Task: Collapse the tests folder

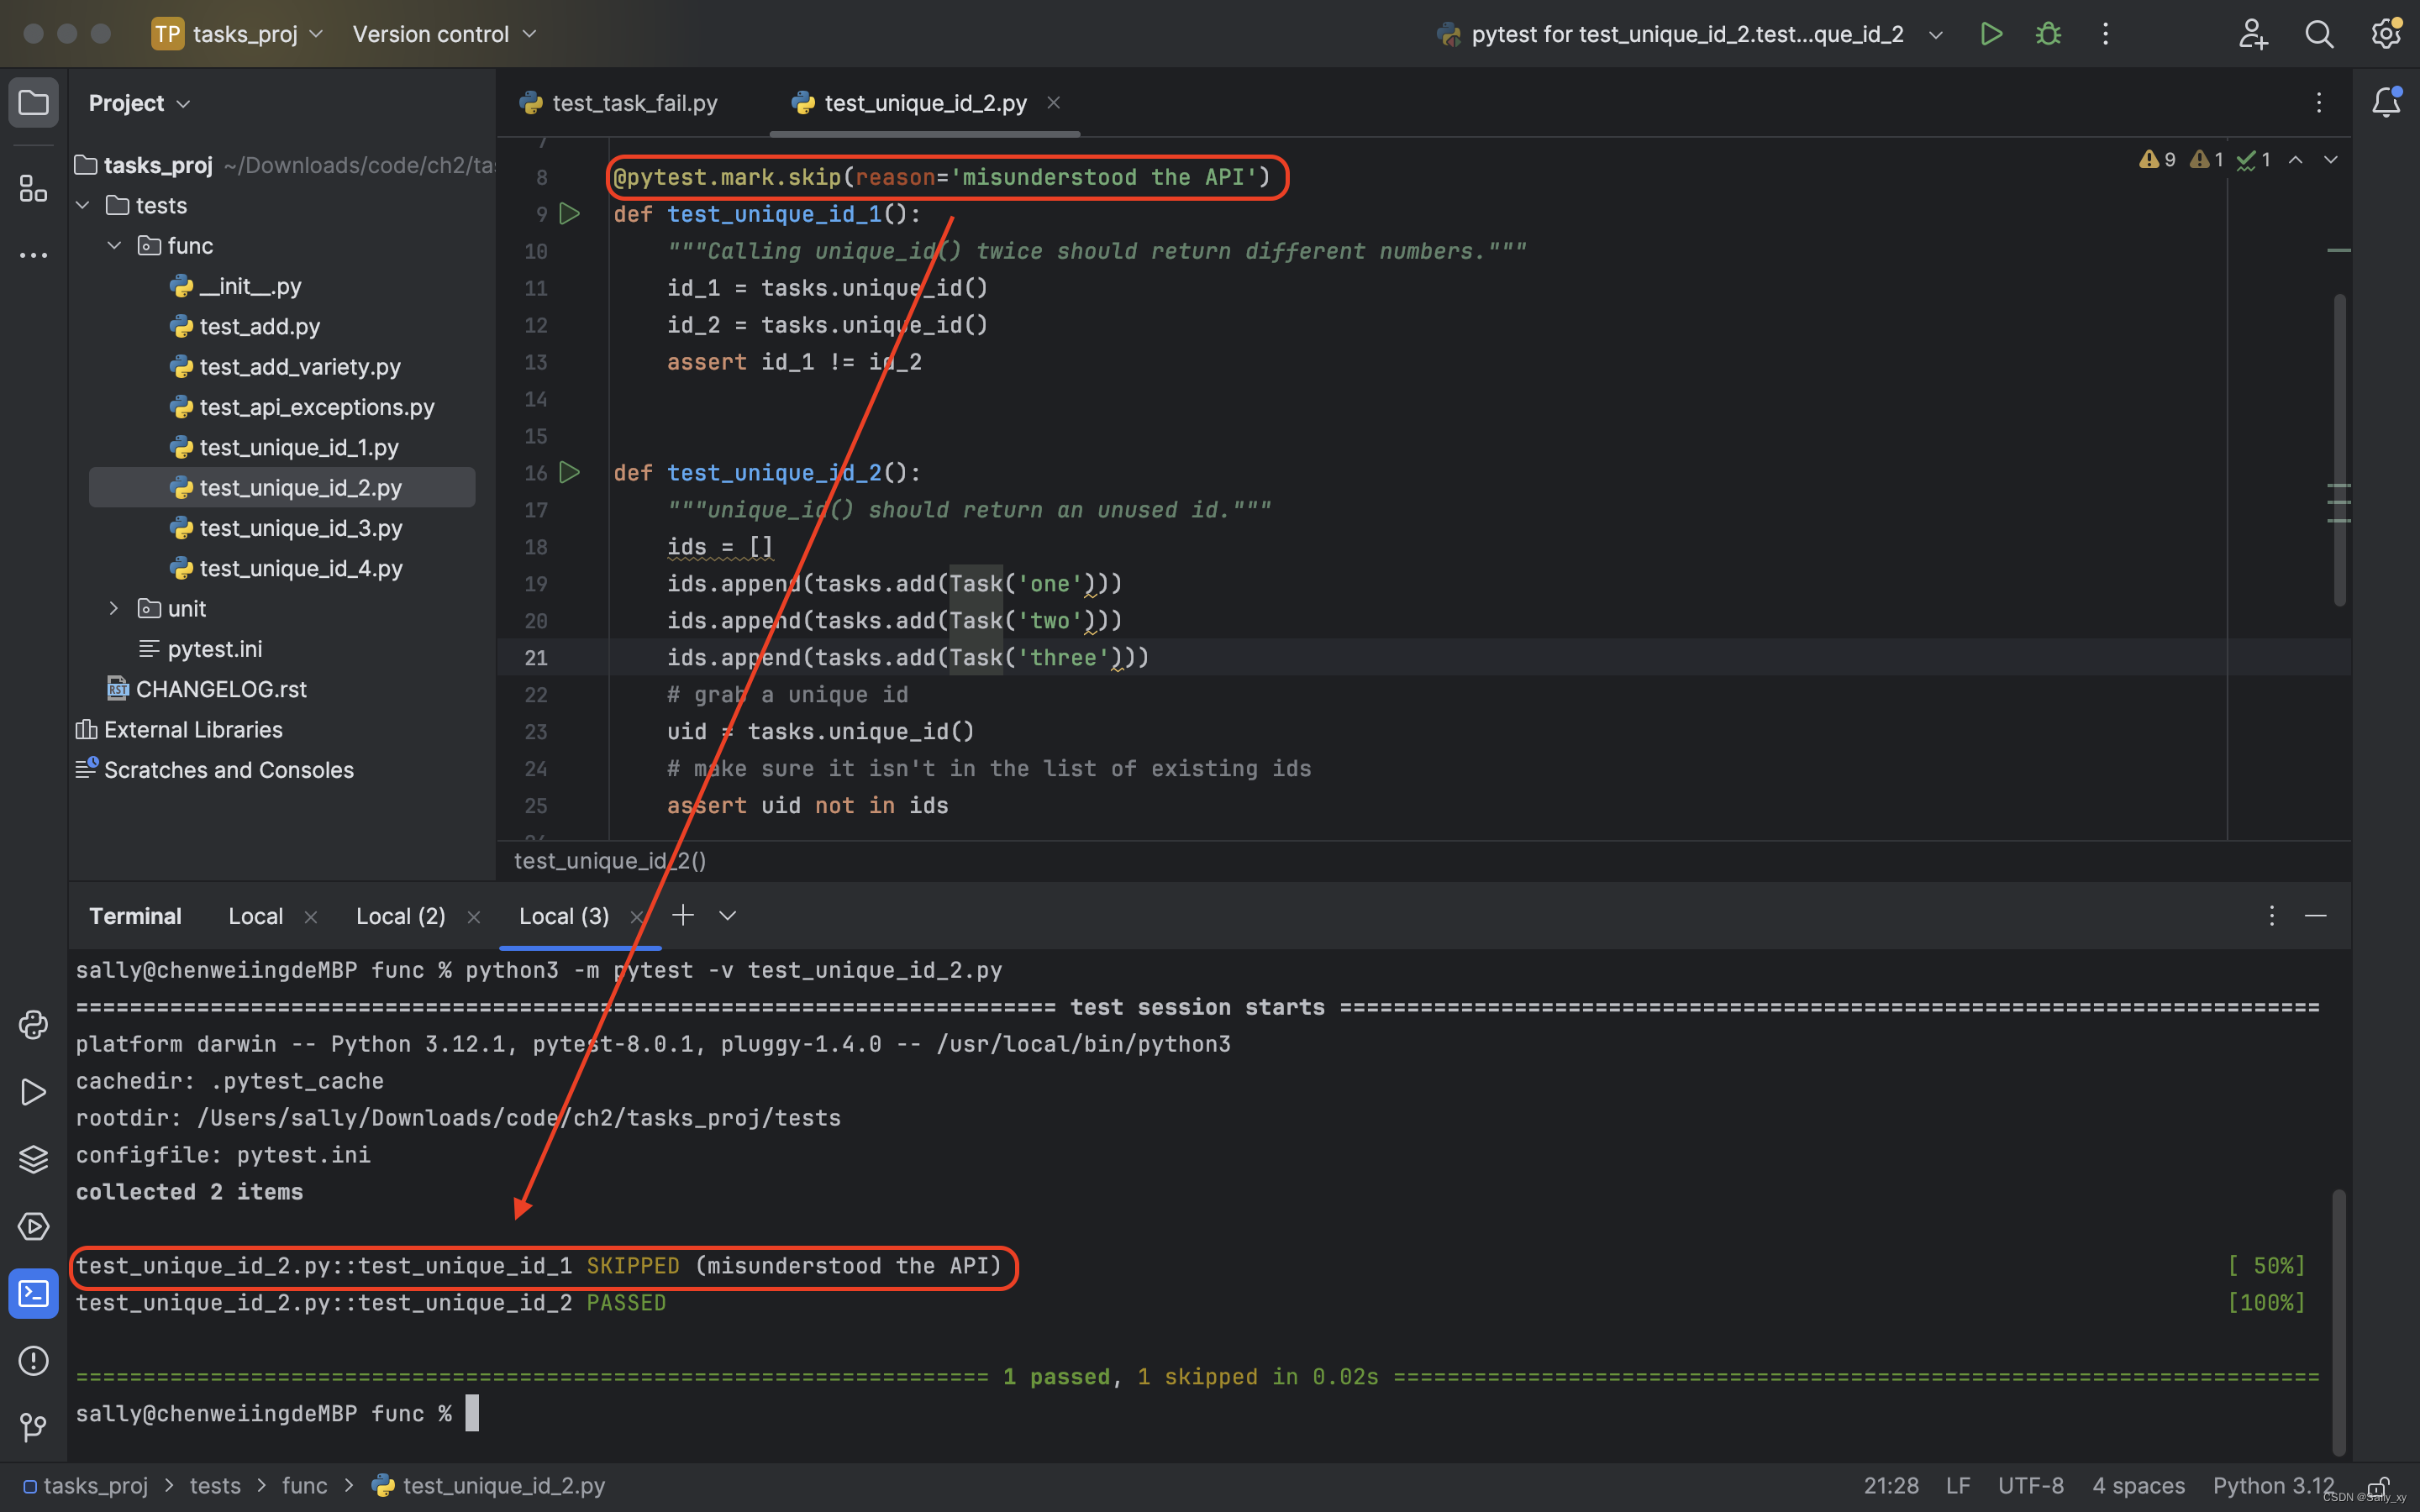Action: (x=83, y=205)
